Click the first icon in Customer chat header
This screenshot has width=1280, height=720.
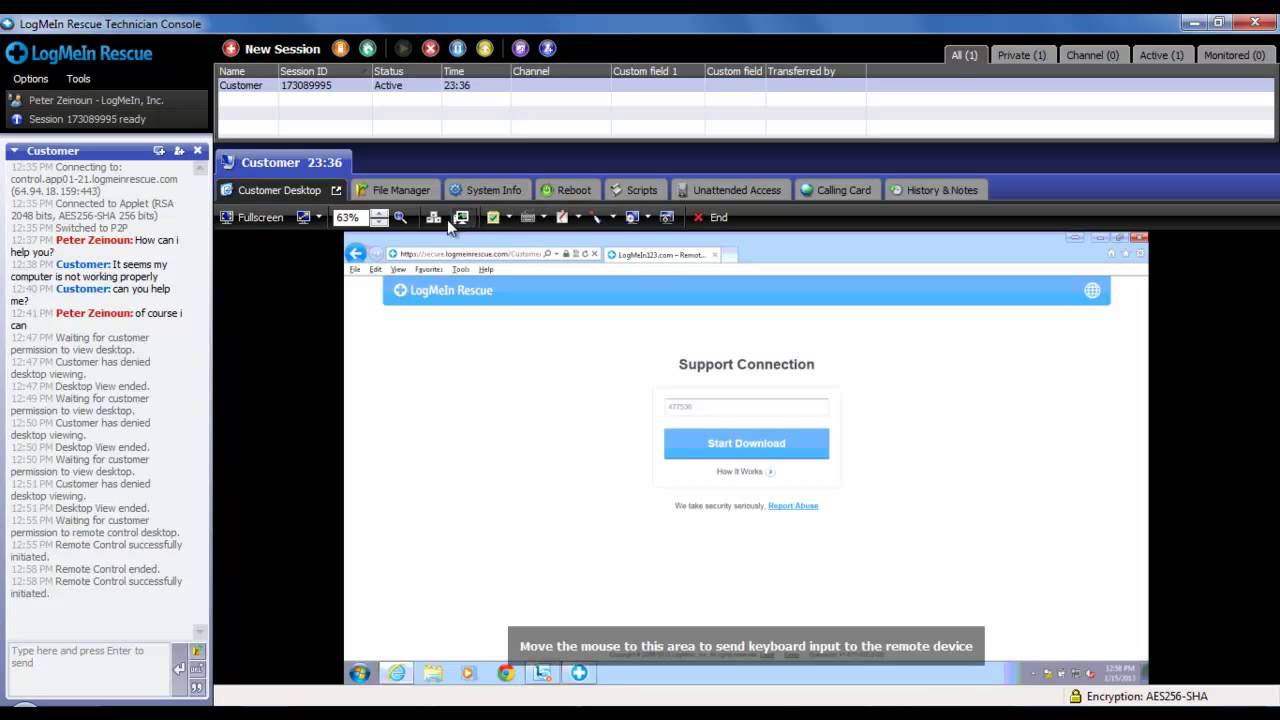(x=159, y=150)
